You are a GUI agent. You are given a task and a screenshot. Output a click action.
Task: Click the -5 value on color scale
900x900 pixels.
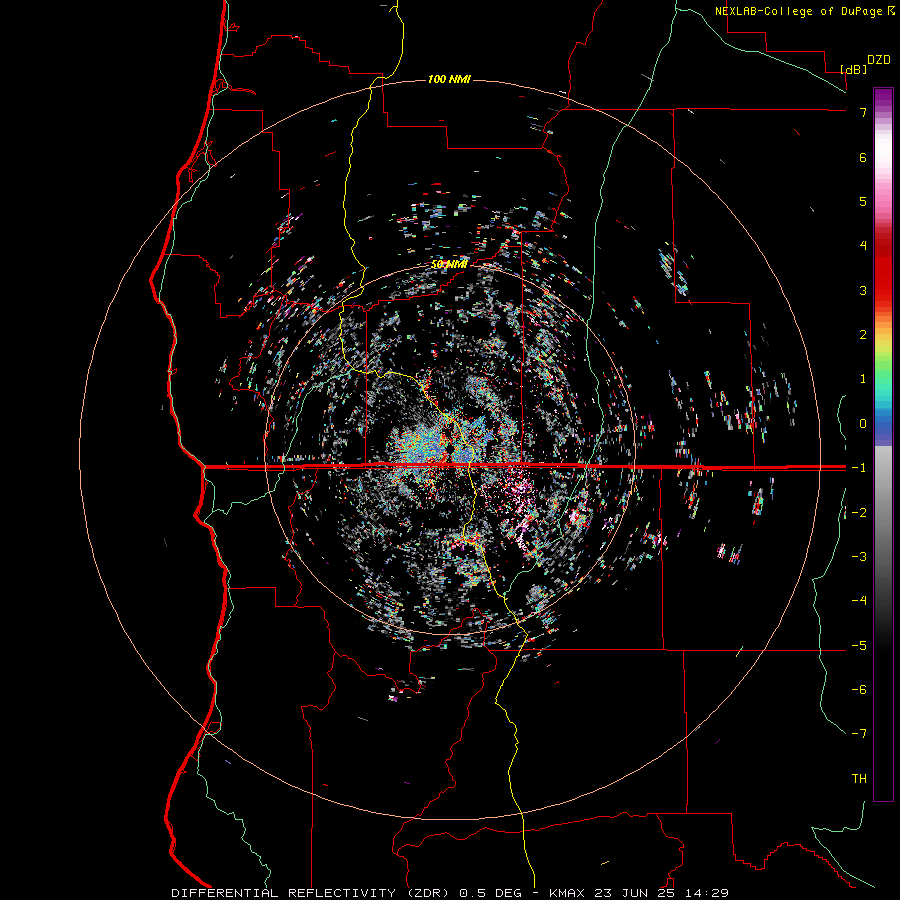(859, 646)
